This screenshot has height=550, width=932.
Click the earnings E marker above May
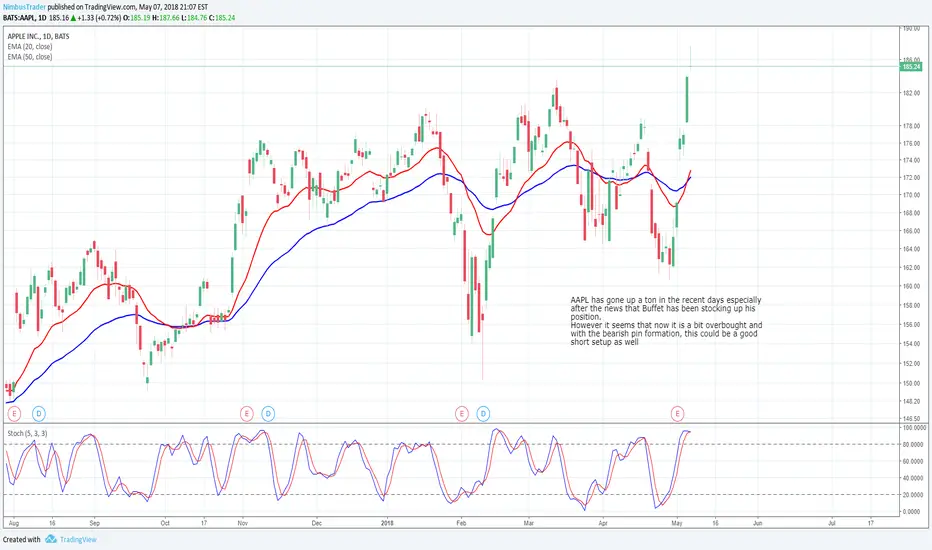(677, 413)
